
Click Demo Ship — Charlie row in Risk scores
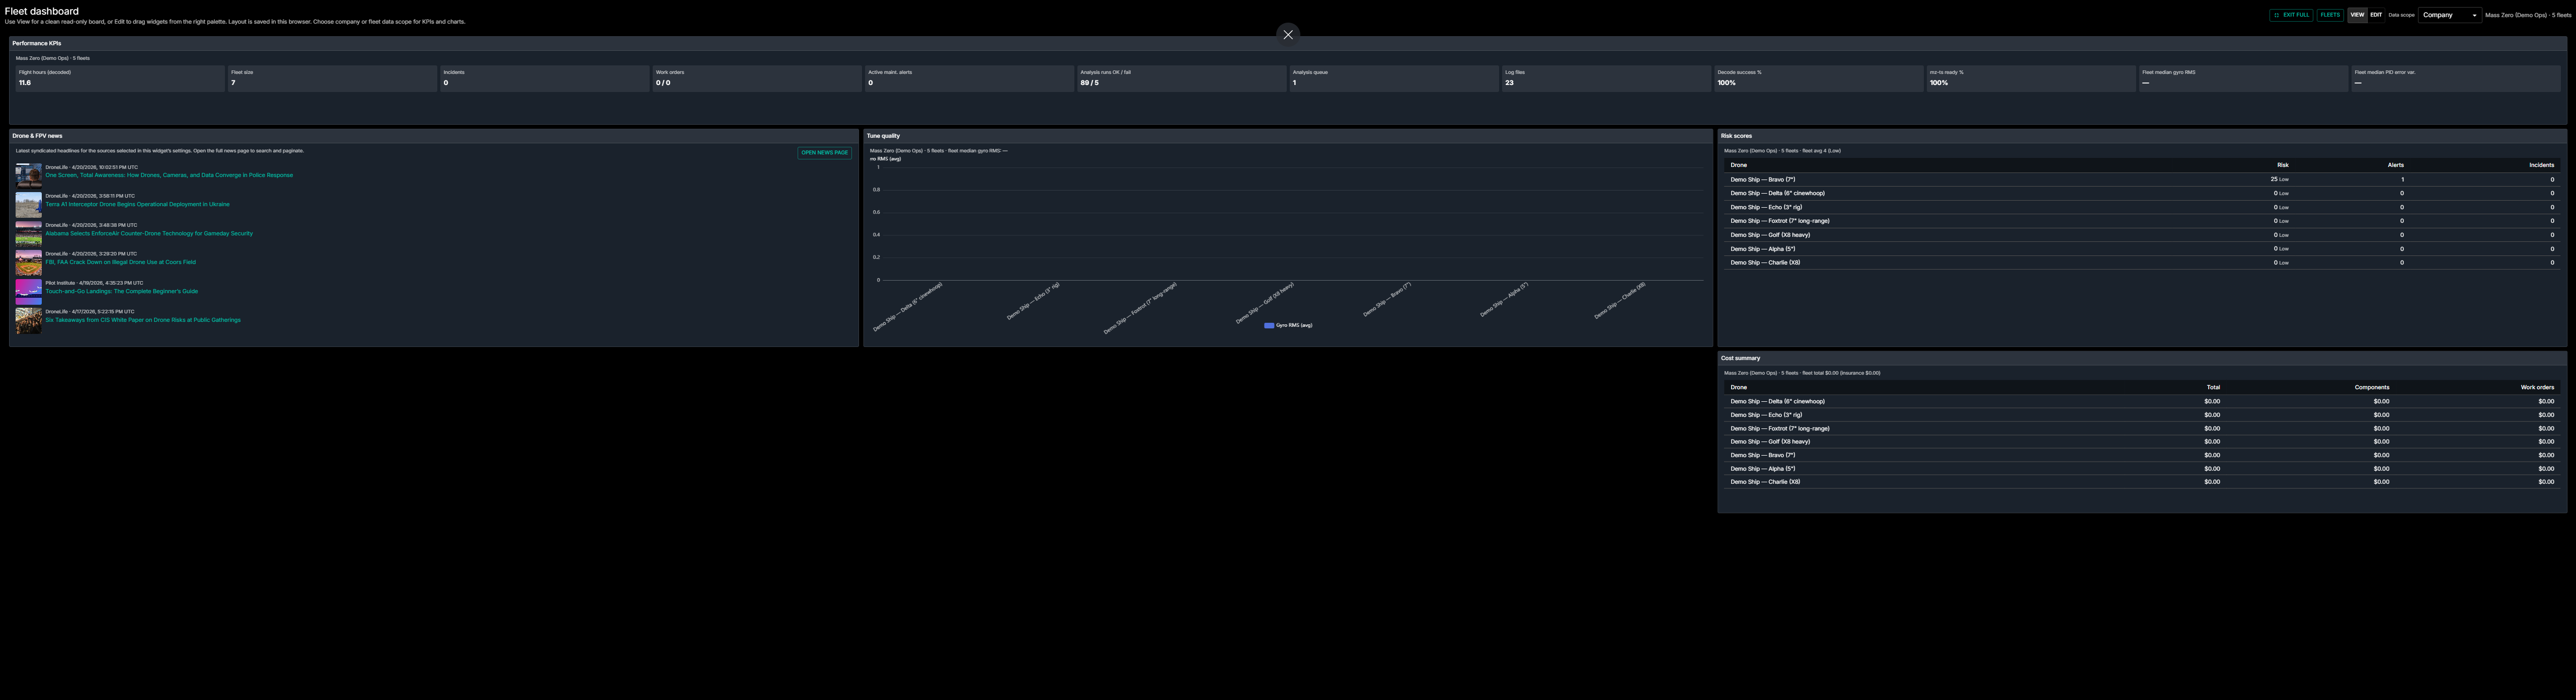pyautogui.click(x=2141, y=263)
